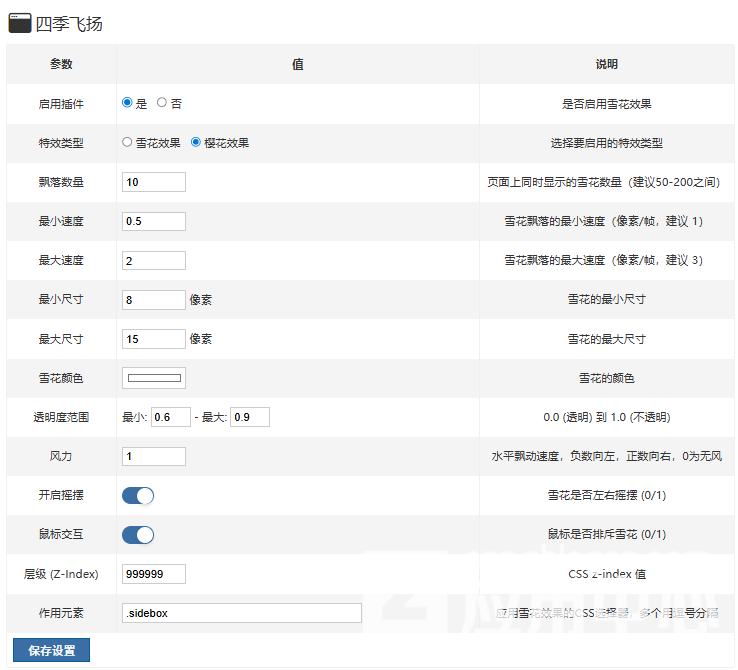Click the 参数 column header
The height and width of the screenshot is (670, 738).
point(61,64)
